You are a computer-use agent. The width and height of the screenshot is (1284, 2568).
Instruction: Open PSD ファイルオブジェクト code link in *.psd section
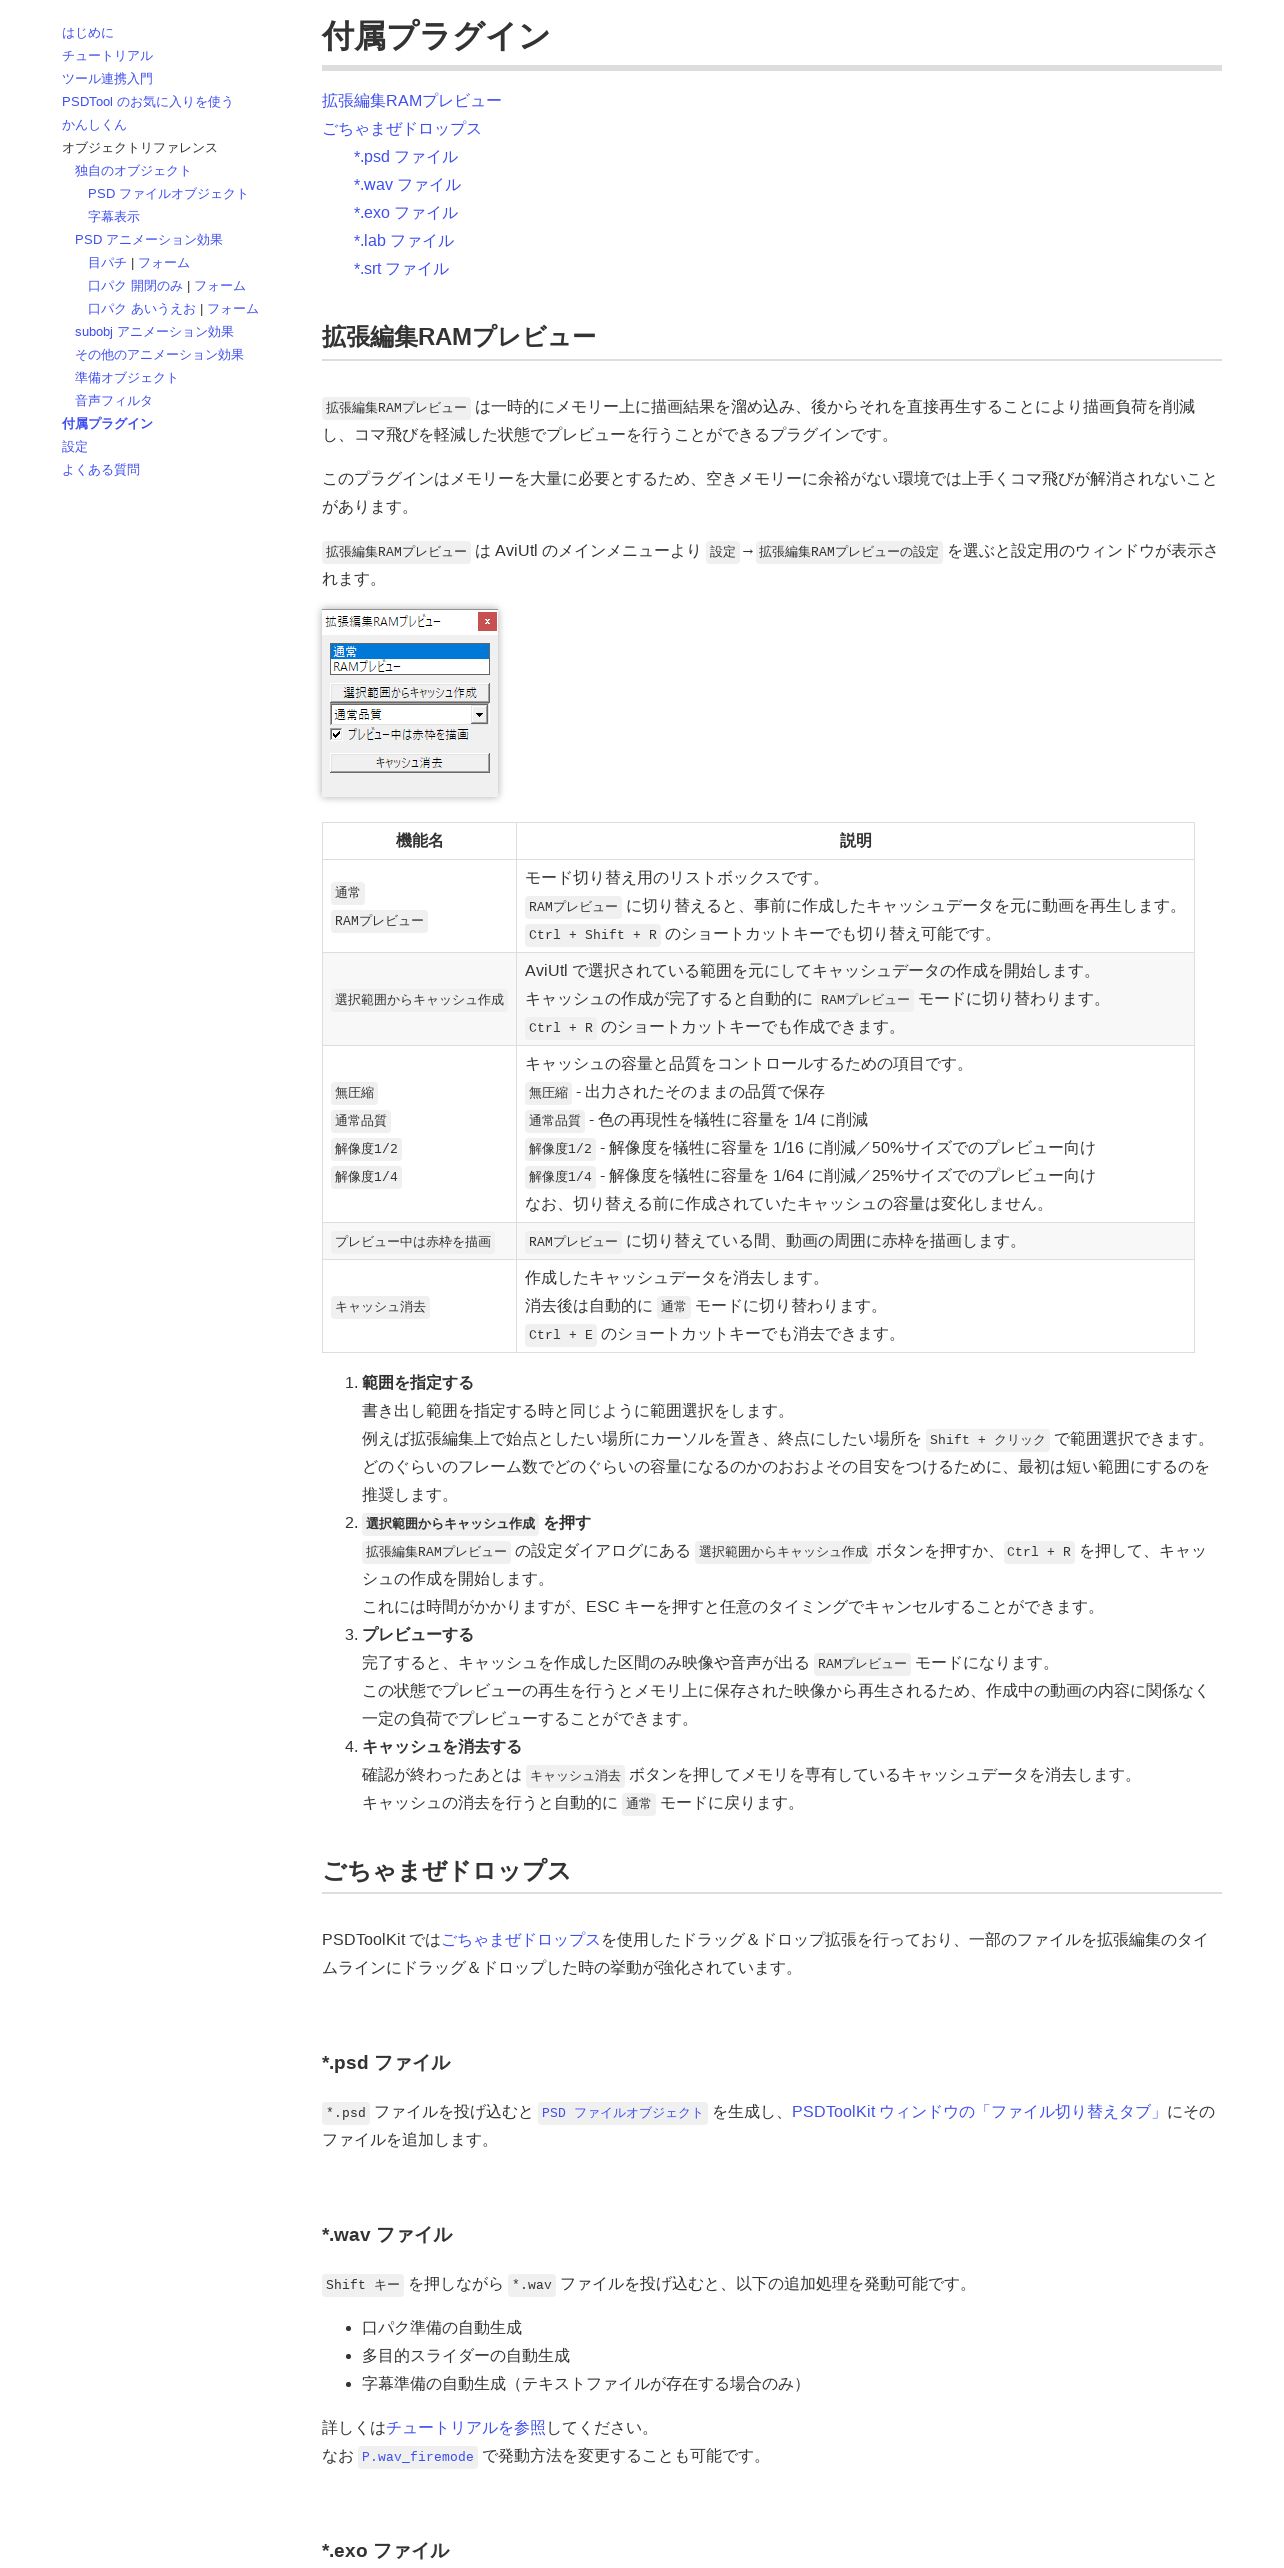tap(623, 2113)
